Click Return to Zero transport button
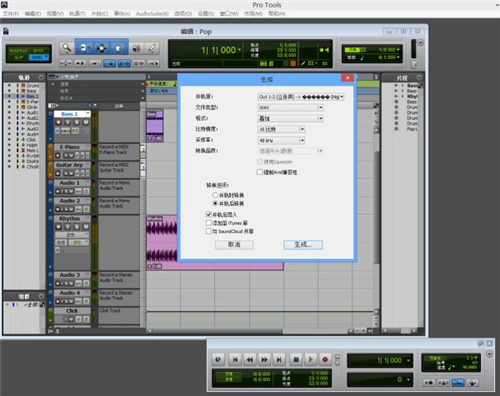 [235, 359]
